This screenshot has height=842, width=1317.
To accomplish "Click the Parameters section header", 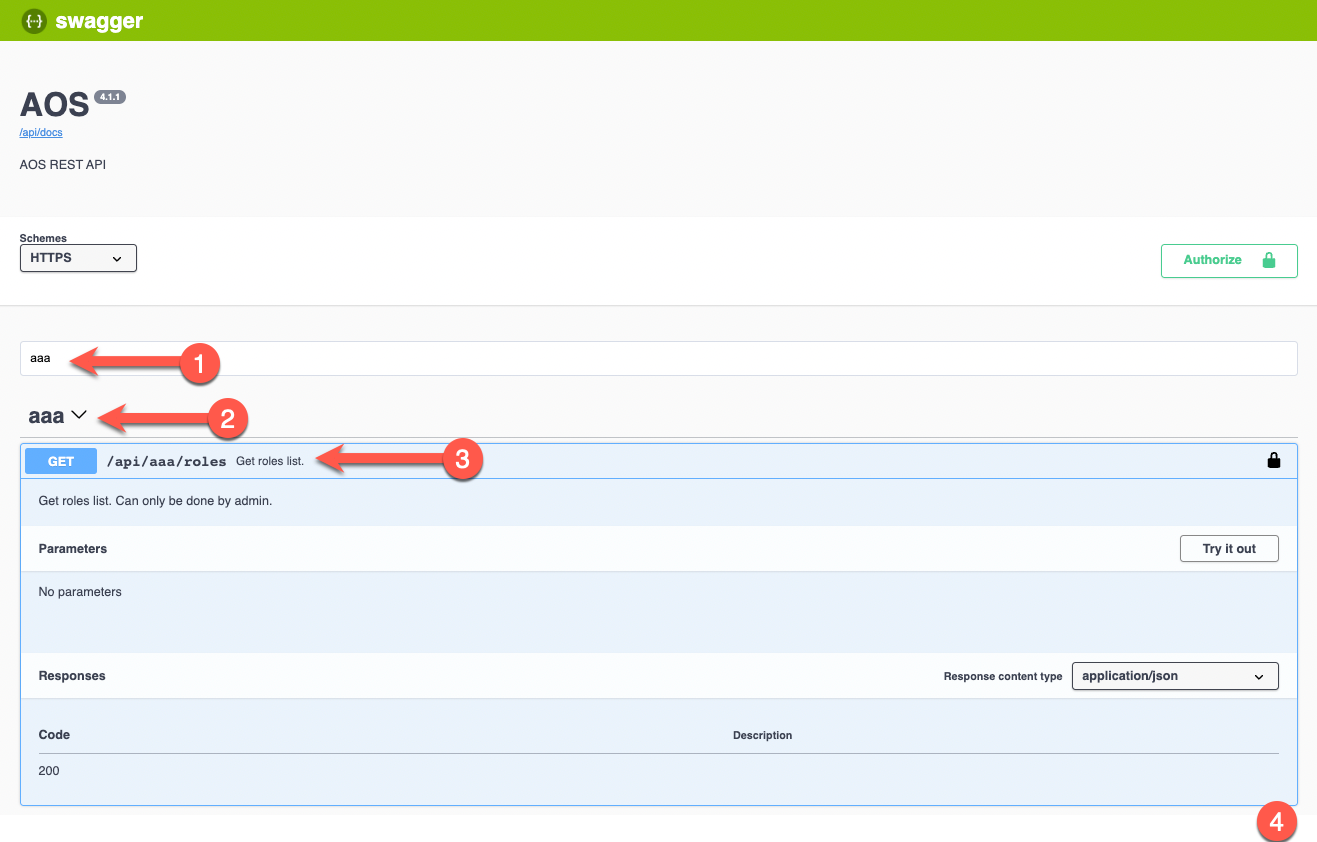I will pyautogui.click(x=72, y=548).
